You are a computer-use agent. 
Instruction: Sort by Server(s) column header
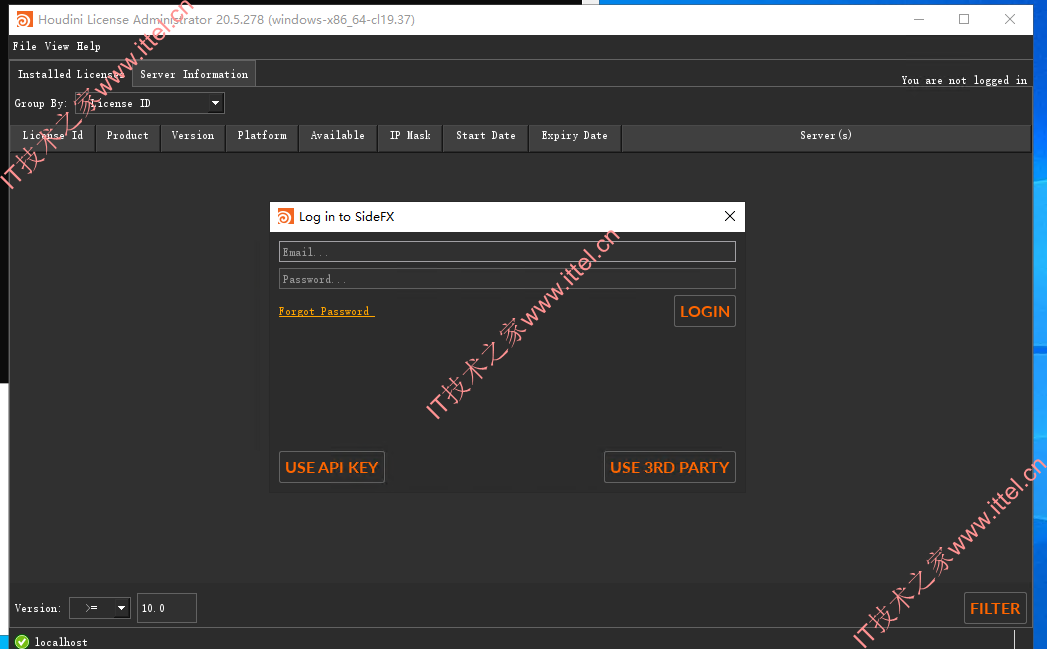coord(826,136)
